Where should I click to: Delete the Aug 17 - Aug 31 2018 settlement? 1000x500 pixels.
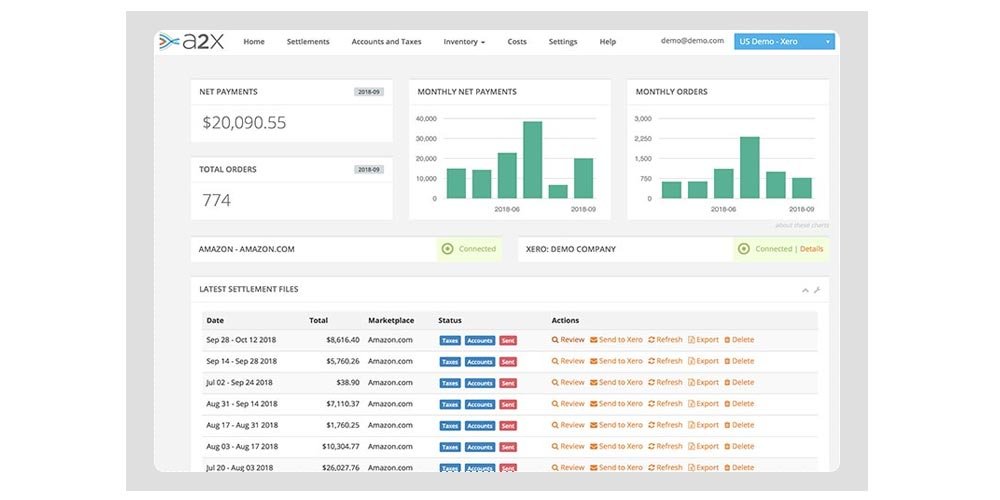pos(739,425)
